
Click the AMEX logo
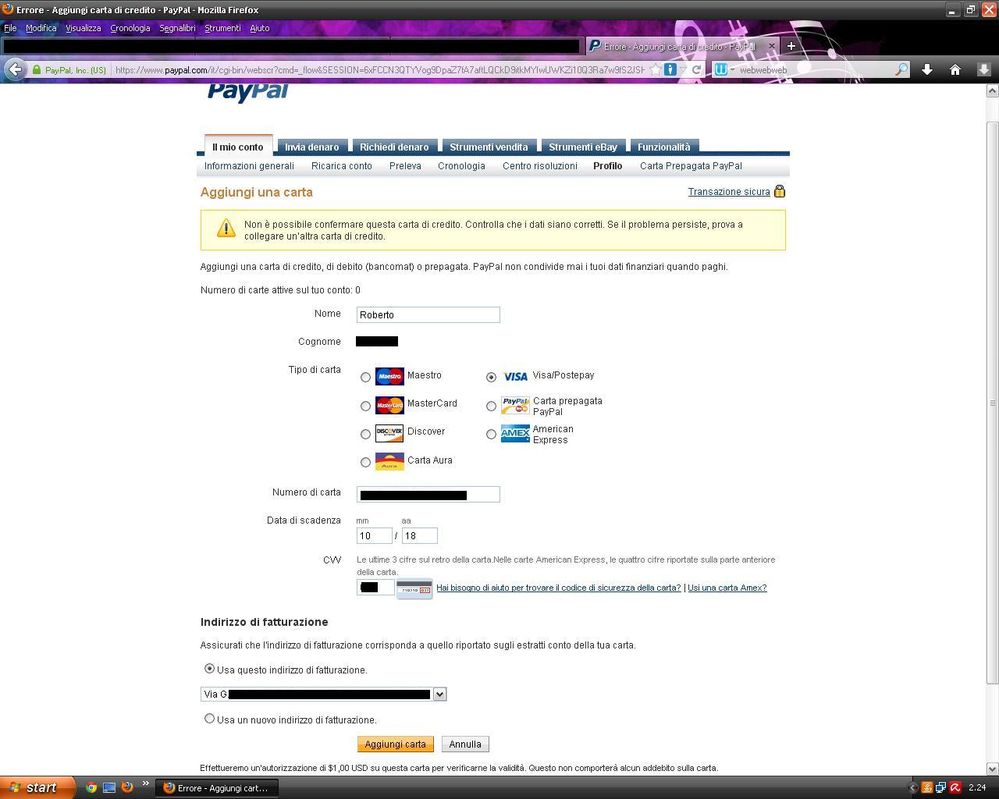pos(515,433)
